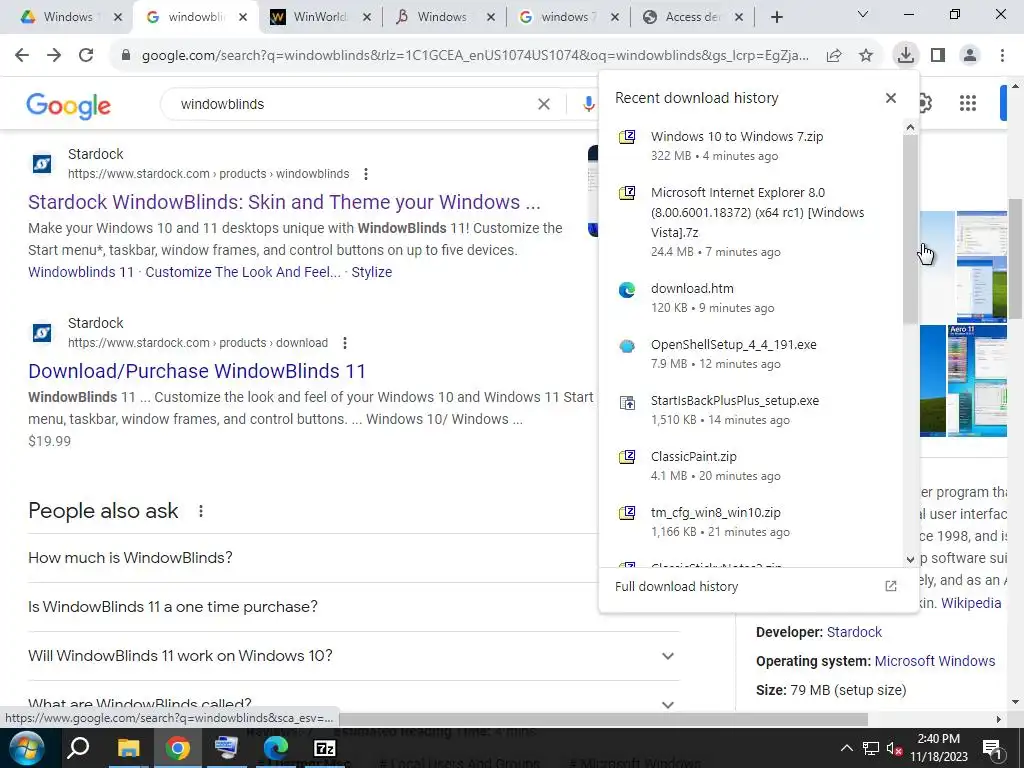
Task: Click the download list scrollbar thumb
Action: tap(910, 229)
